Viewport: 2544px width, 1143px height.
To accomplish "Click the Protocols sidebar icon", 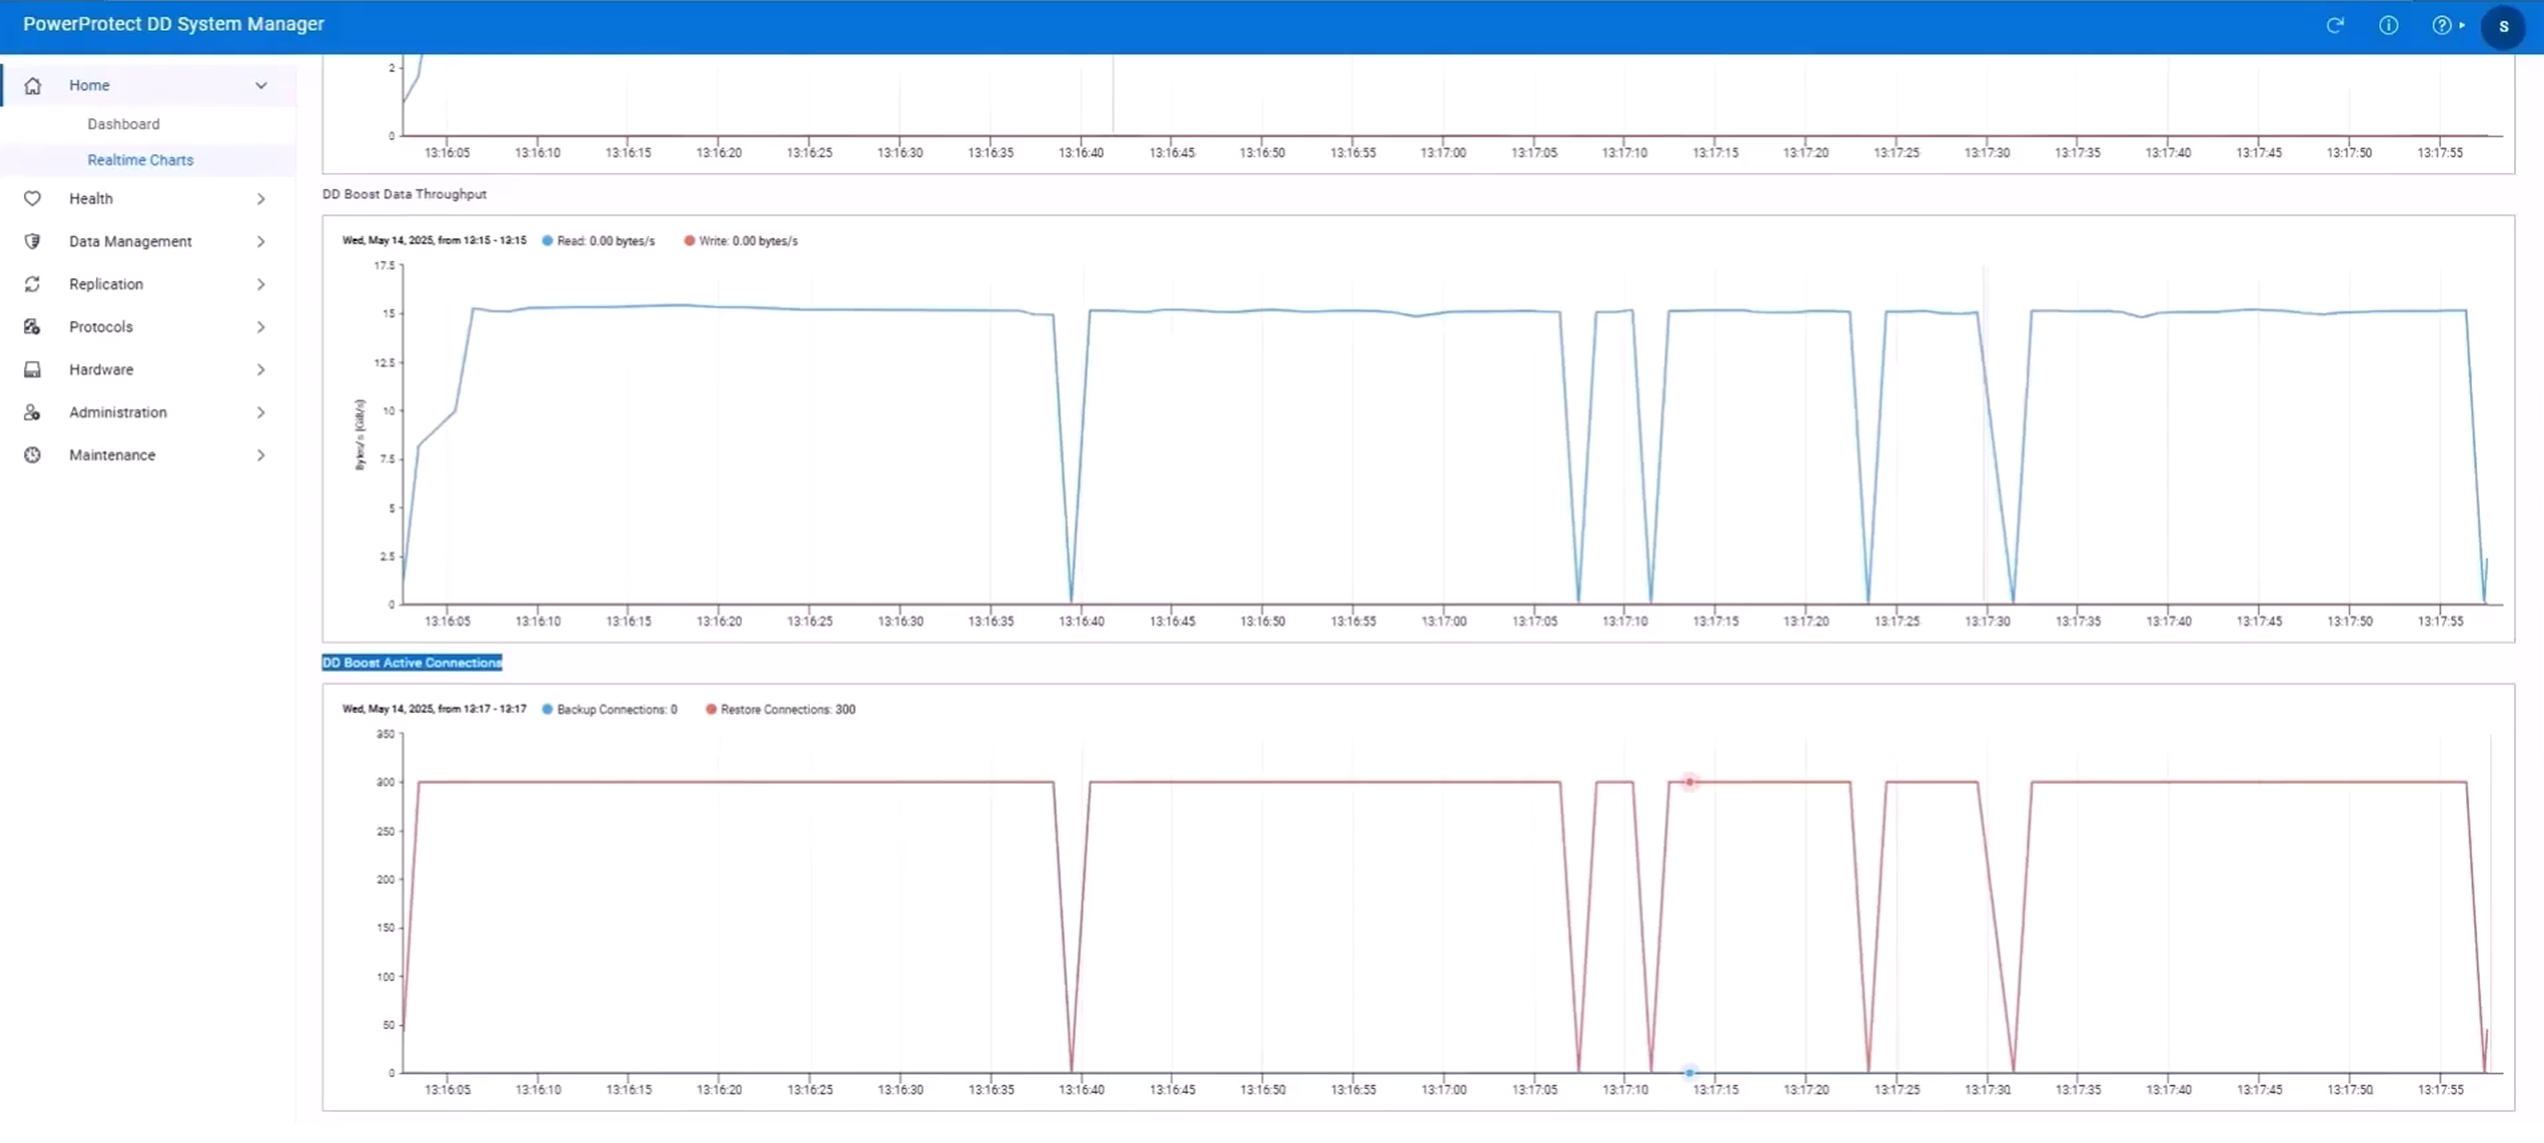I will pyautogui.click(x=32, y=327).
